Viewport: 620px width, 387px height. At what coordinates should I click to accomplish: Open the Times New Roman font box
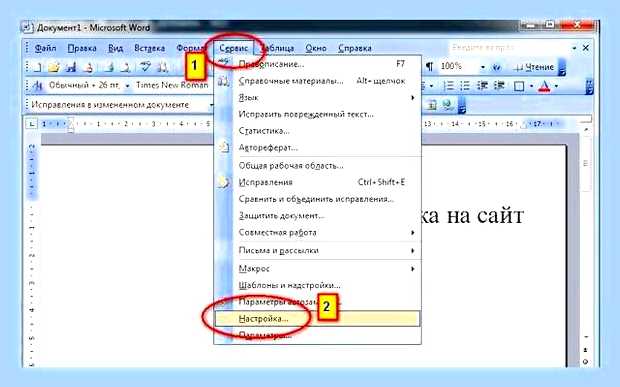(172, 85)
